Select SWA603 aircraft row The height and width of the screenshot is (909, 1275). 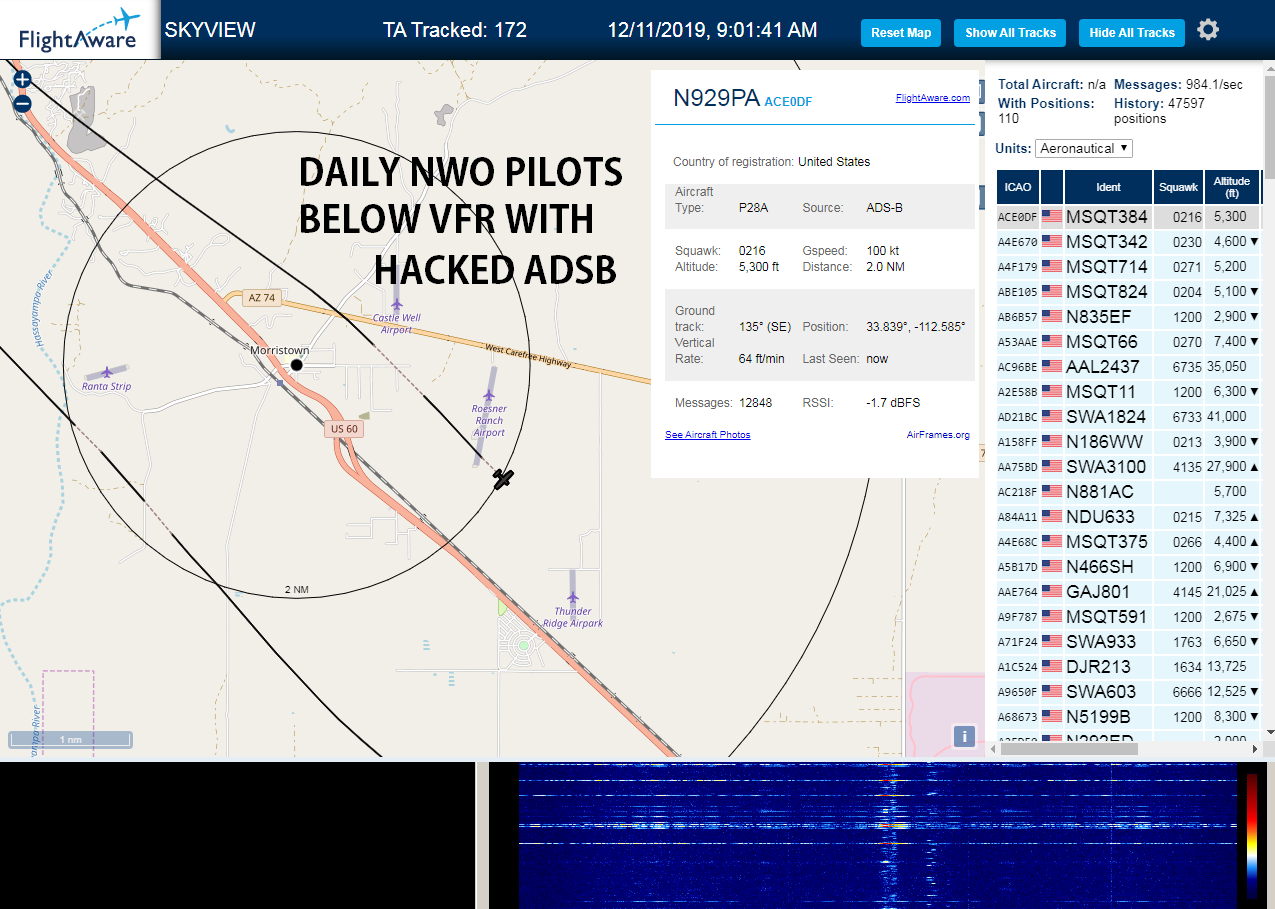pyautogui.click(x=1129, y=691)
